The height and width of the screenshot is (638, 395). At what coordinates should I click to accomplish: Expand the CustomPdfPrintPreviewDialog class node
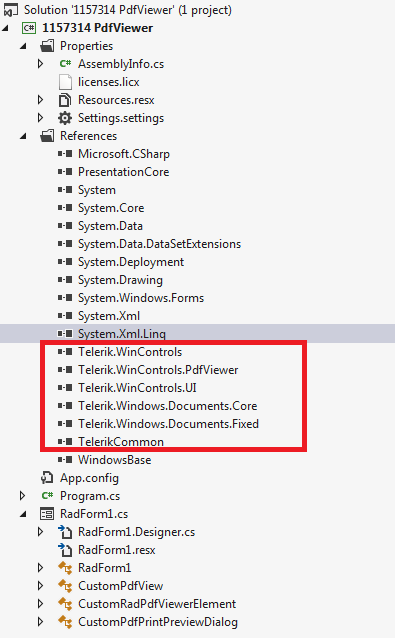[40, 622]
